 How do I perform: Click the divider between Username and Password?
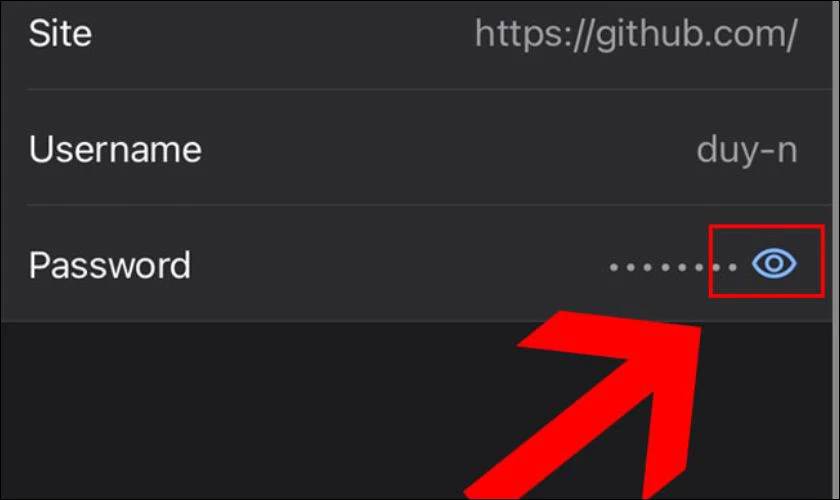pos(429,205)
